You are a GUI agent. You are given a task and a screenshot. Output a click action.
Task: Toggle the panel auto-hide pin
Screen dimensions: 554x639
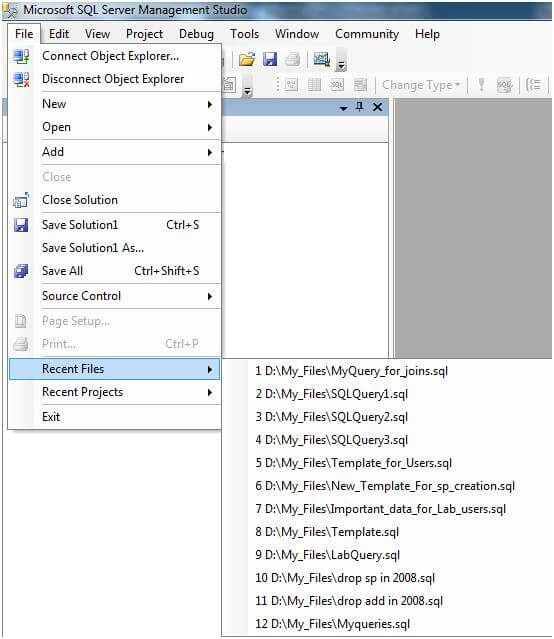tap(359, 107)
